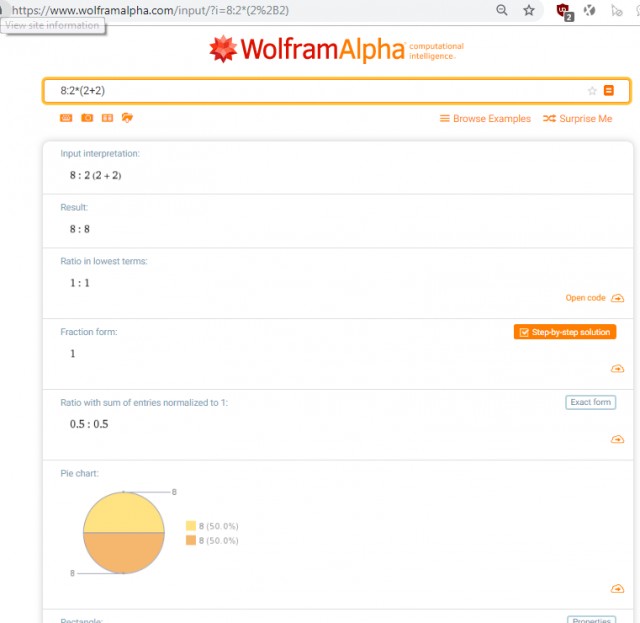Click Surprise Me

point(578,118)
